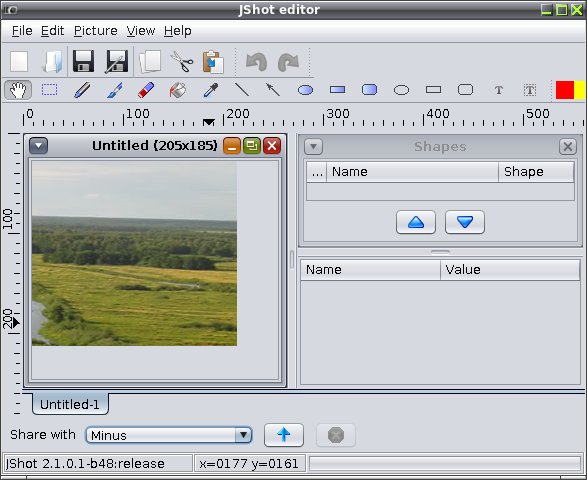Choose the Pencil drawing tool

click(x=82, y=90)
